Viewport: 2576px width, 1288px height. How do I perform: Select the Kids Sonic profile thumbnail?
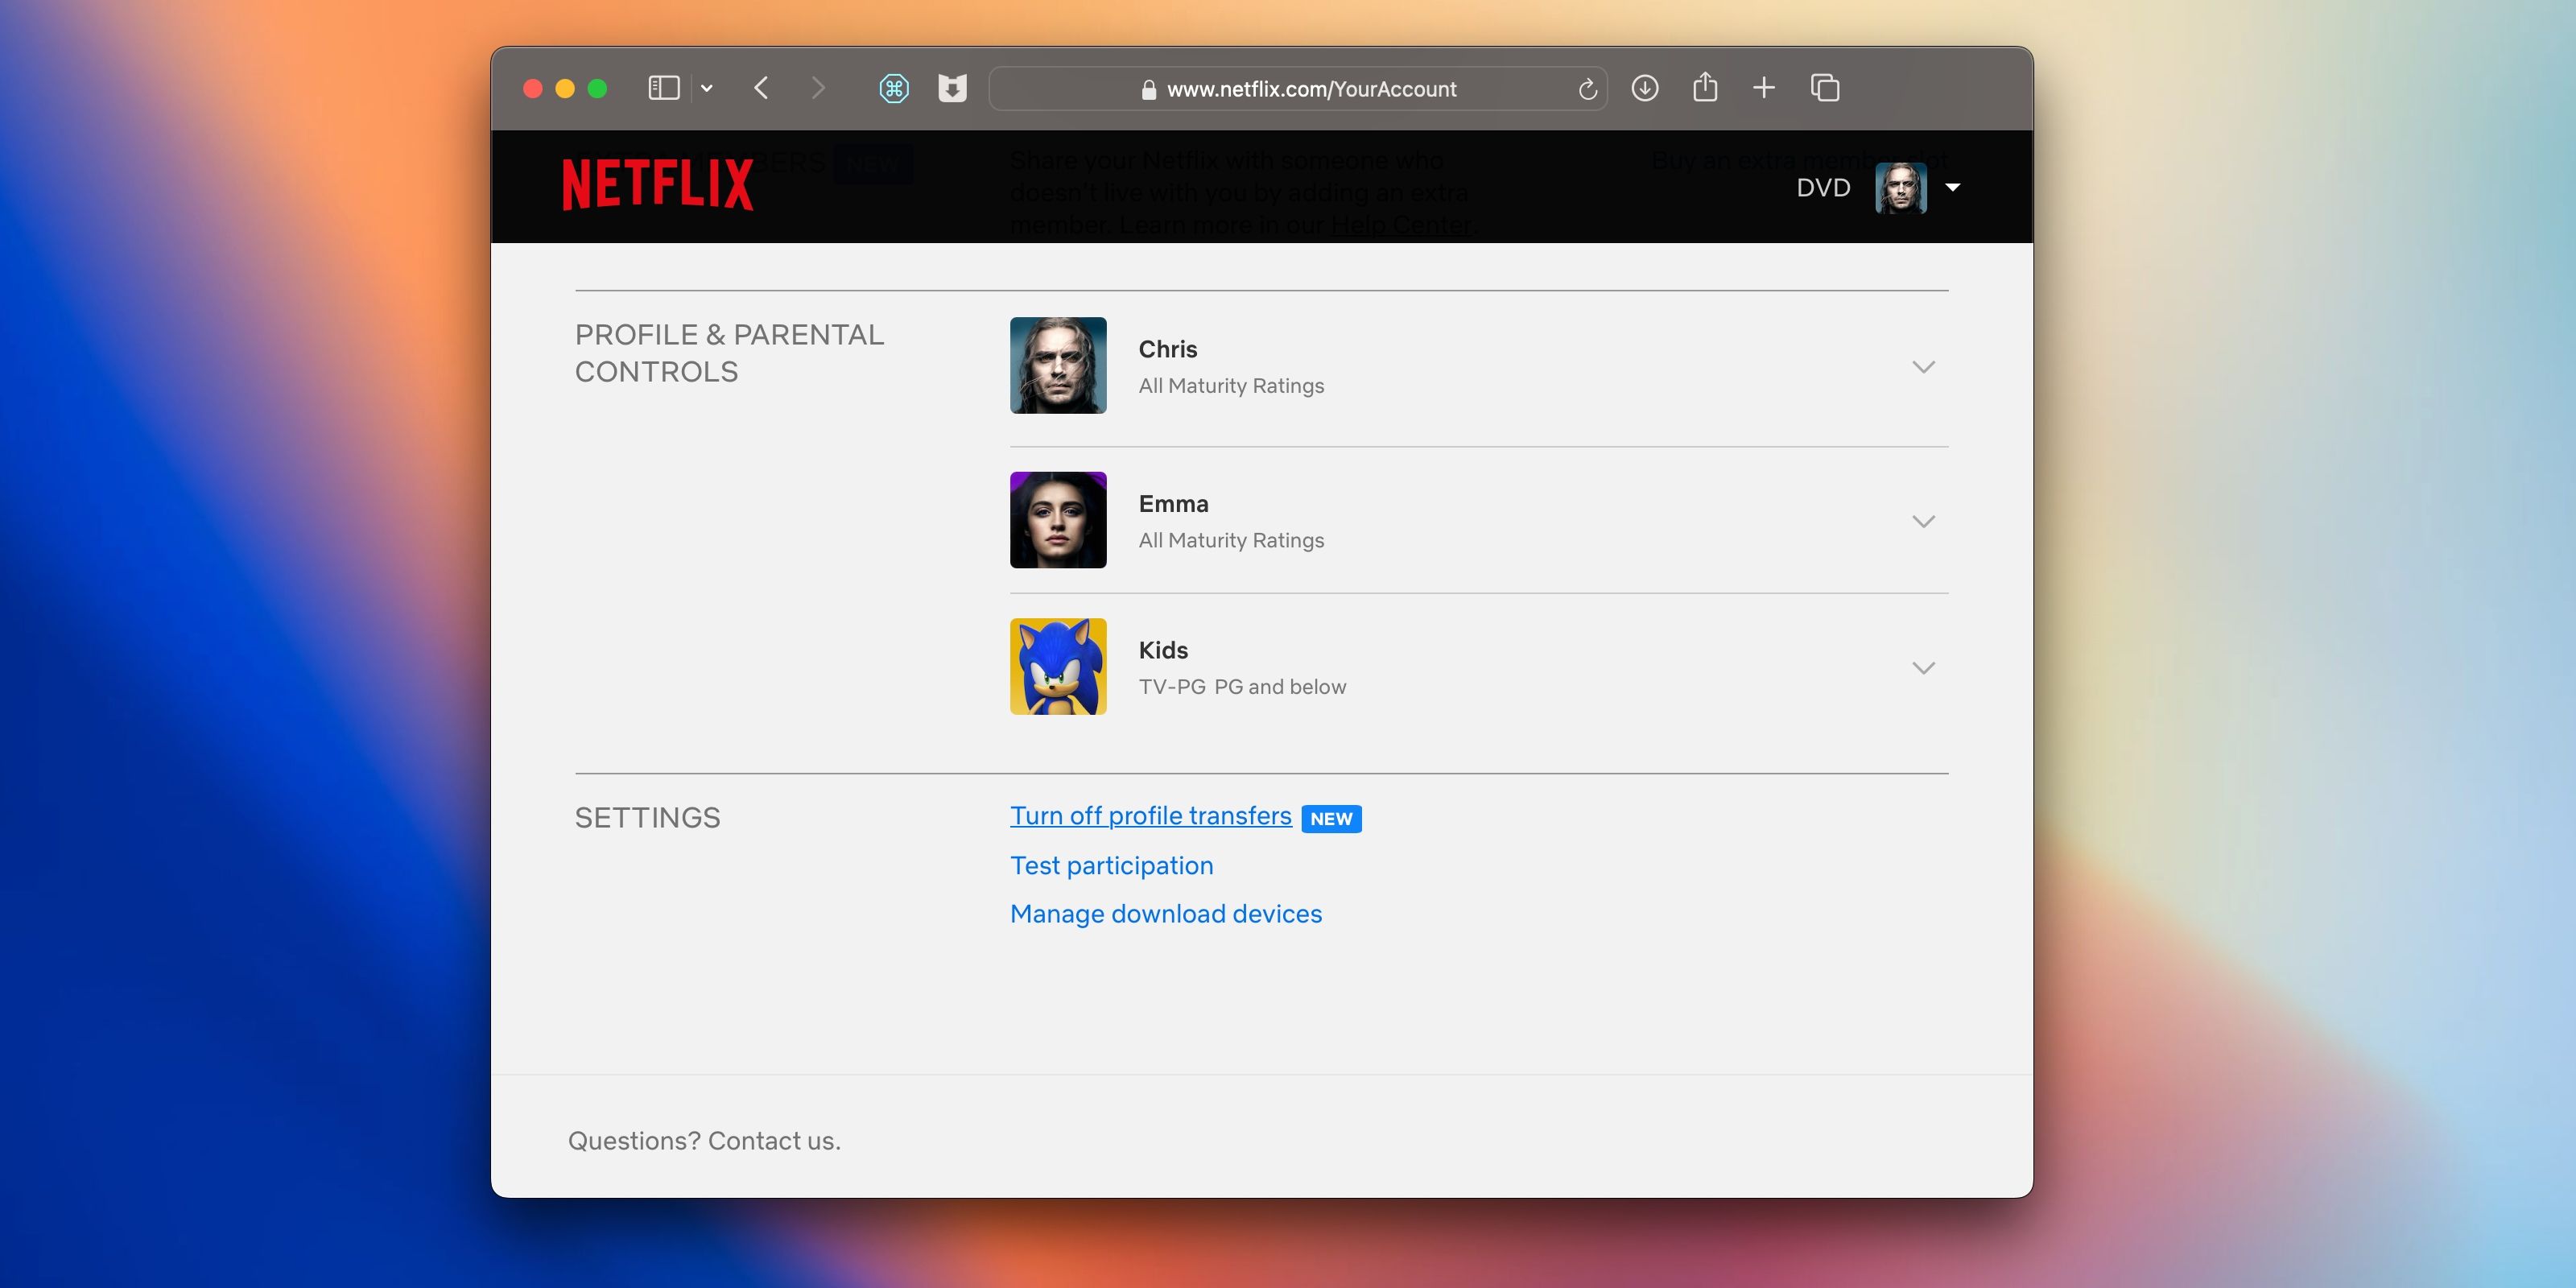point(1057,666)
